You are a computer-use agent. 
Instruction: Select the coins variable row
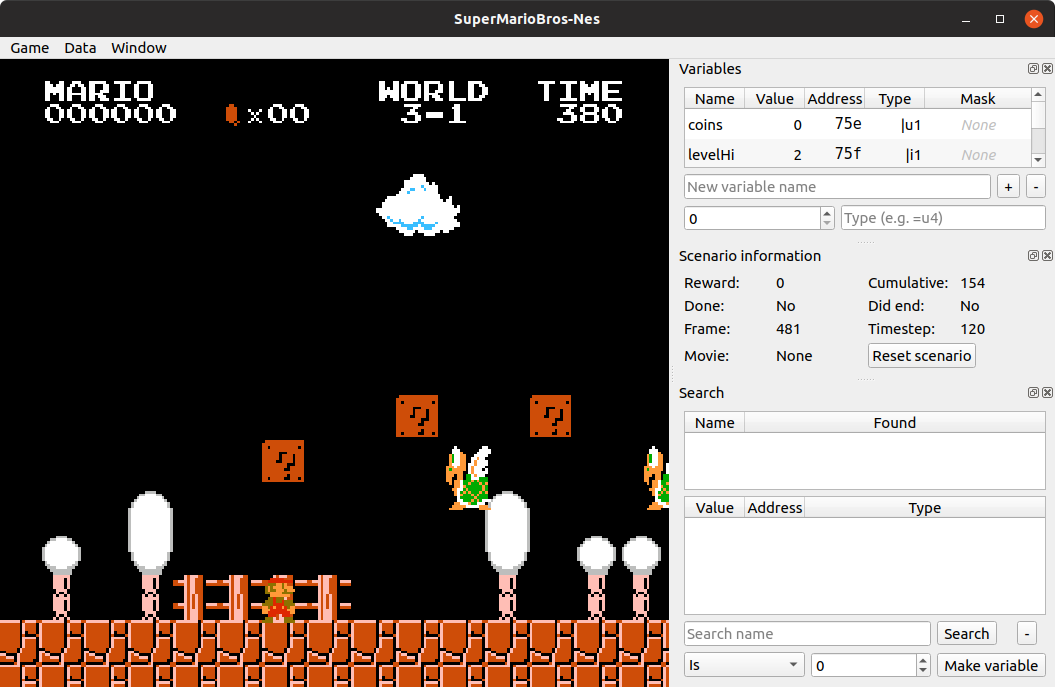(858, 124)
